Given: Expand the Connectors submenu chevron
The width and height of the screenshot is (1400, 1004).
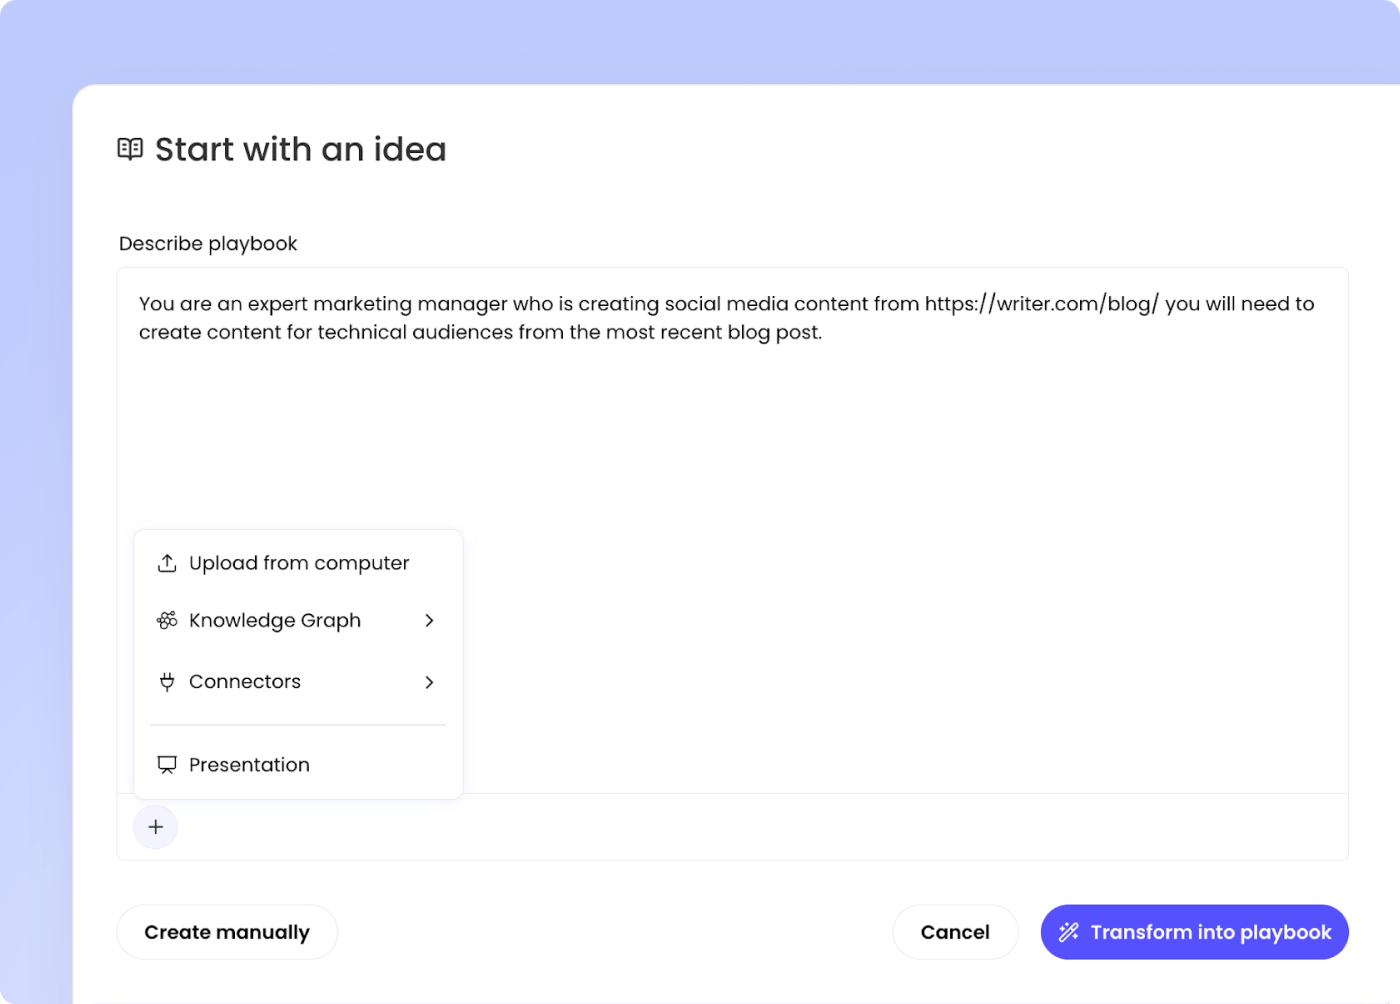Looking at the screenshot, I should 429,682.
